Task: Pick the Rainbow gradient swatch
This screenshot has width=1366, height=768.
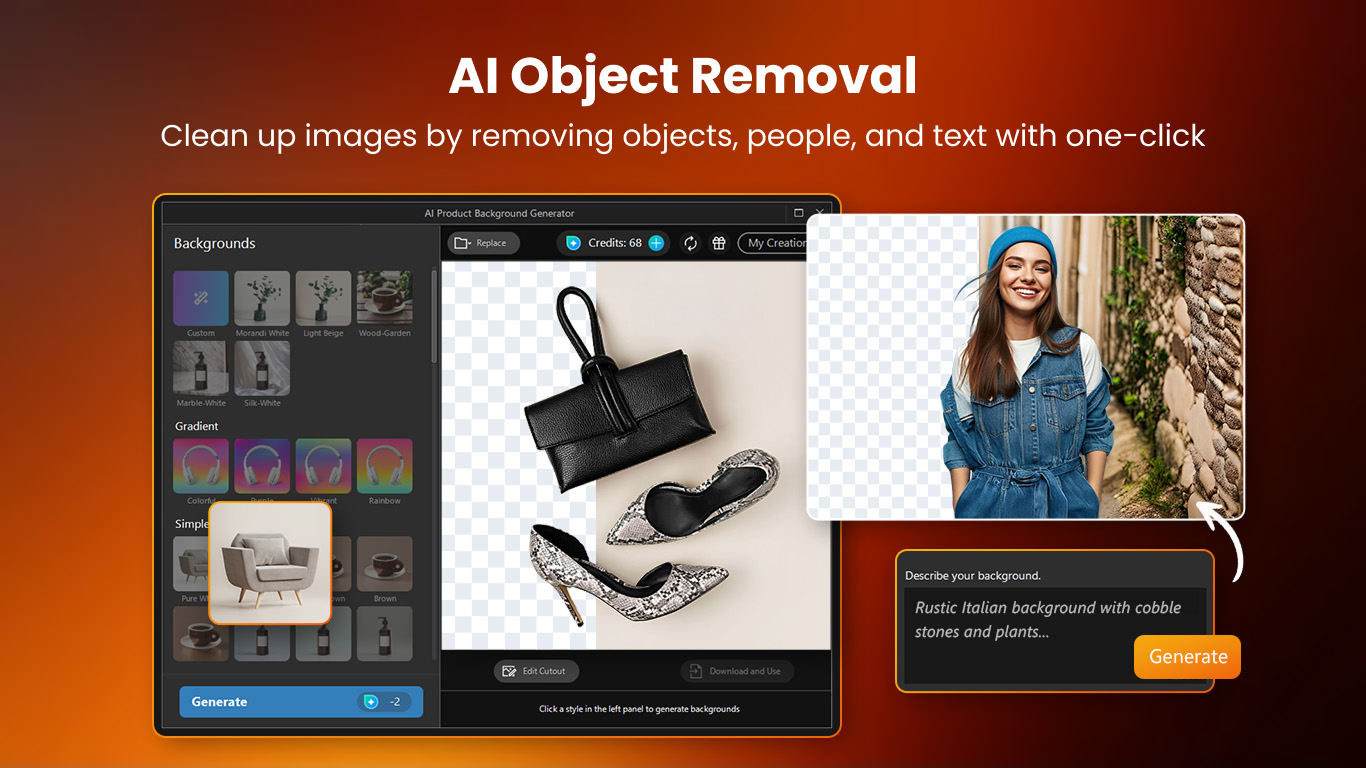Action: (x=385, y=466)
